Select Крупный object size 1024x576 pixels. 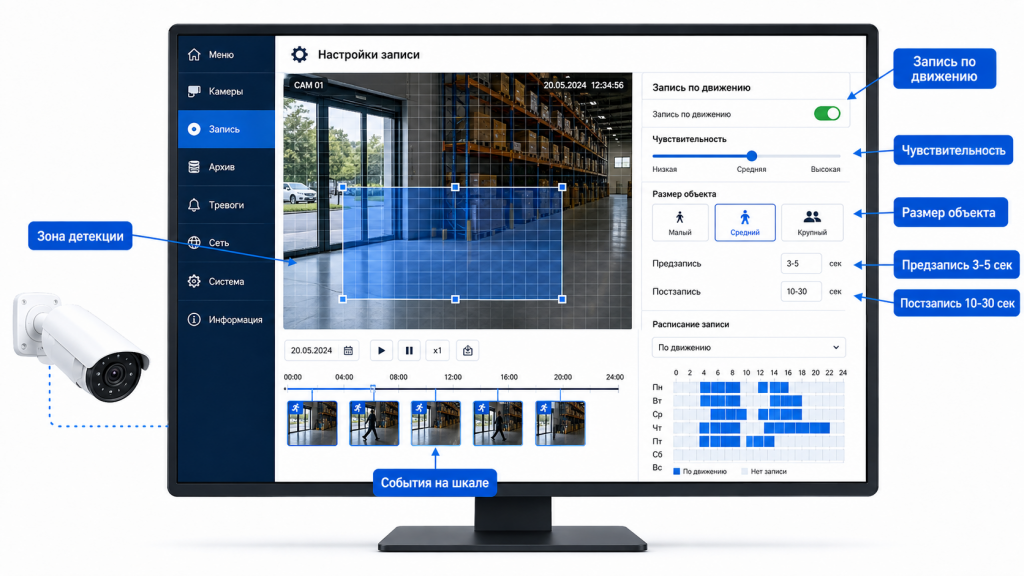pyautogui.click(x=812, y=223)
